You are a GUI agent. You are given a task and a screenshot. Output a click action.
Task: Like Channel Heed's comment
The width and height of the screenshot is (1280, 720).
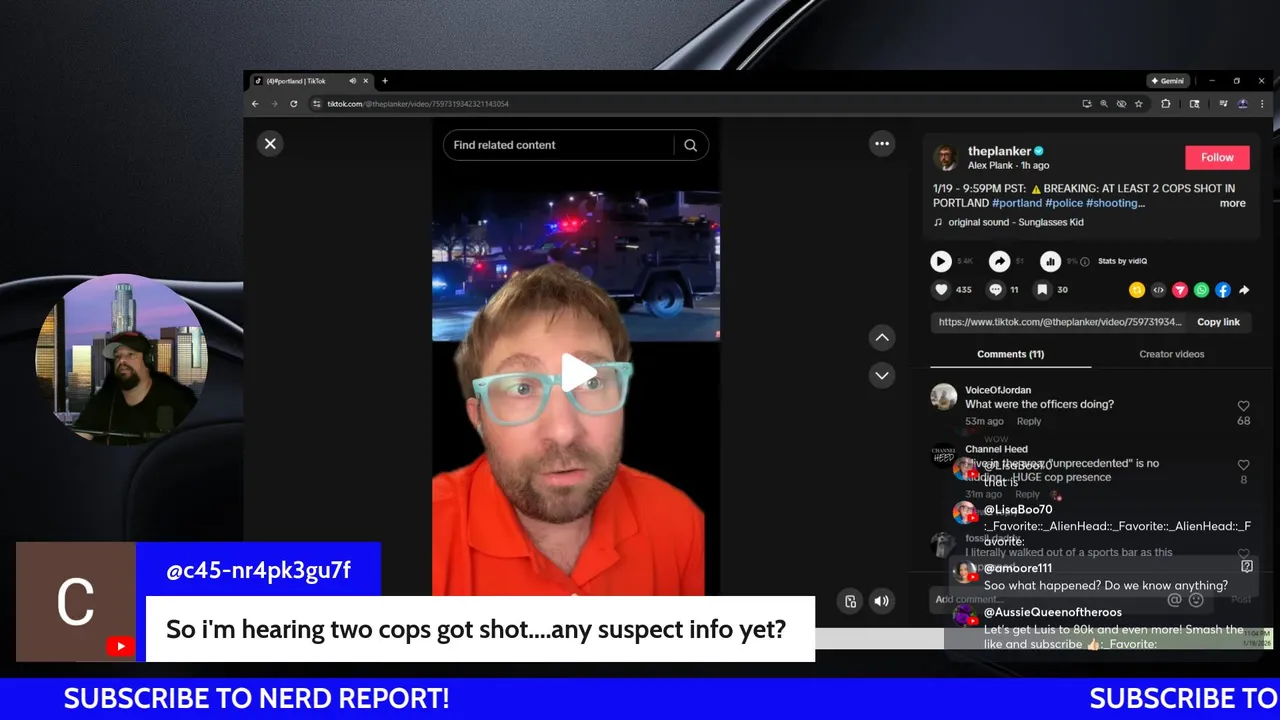[x=1243, y=465]
